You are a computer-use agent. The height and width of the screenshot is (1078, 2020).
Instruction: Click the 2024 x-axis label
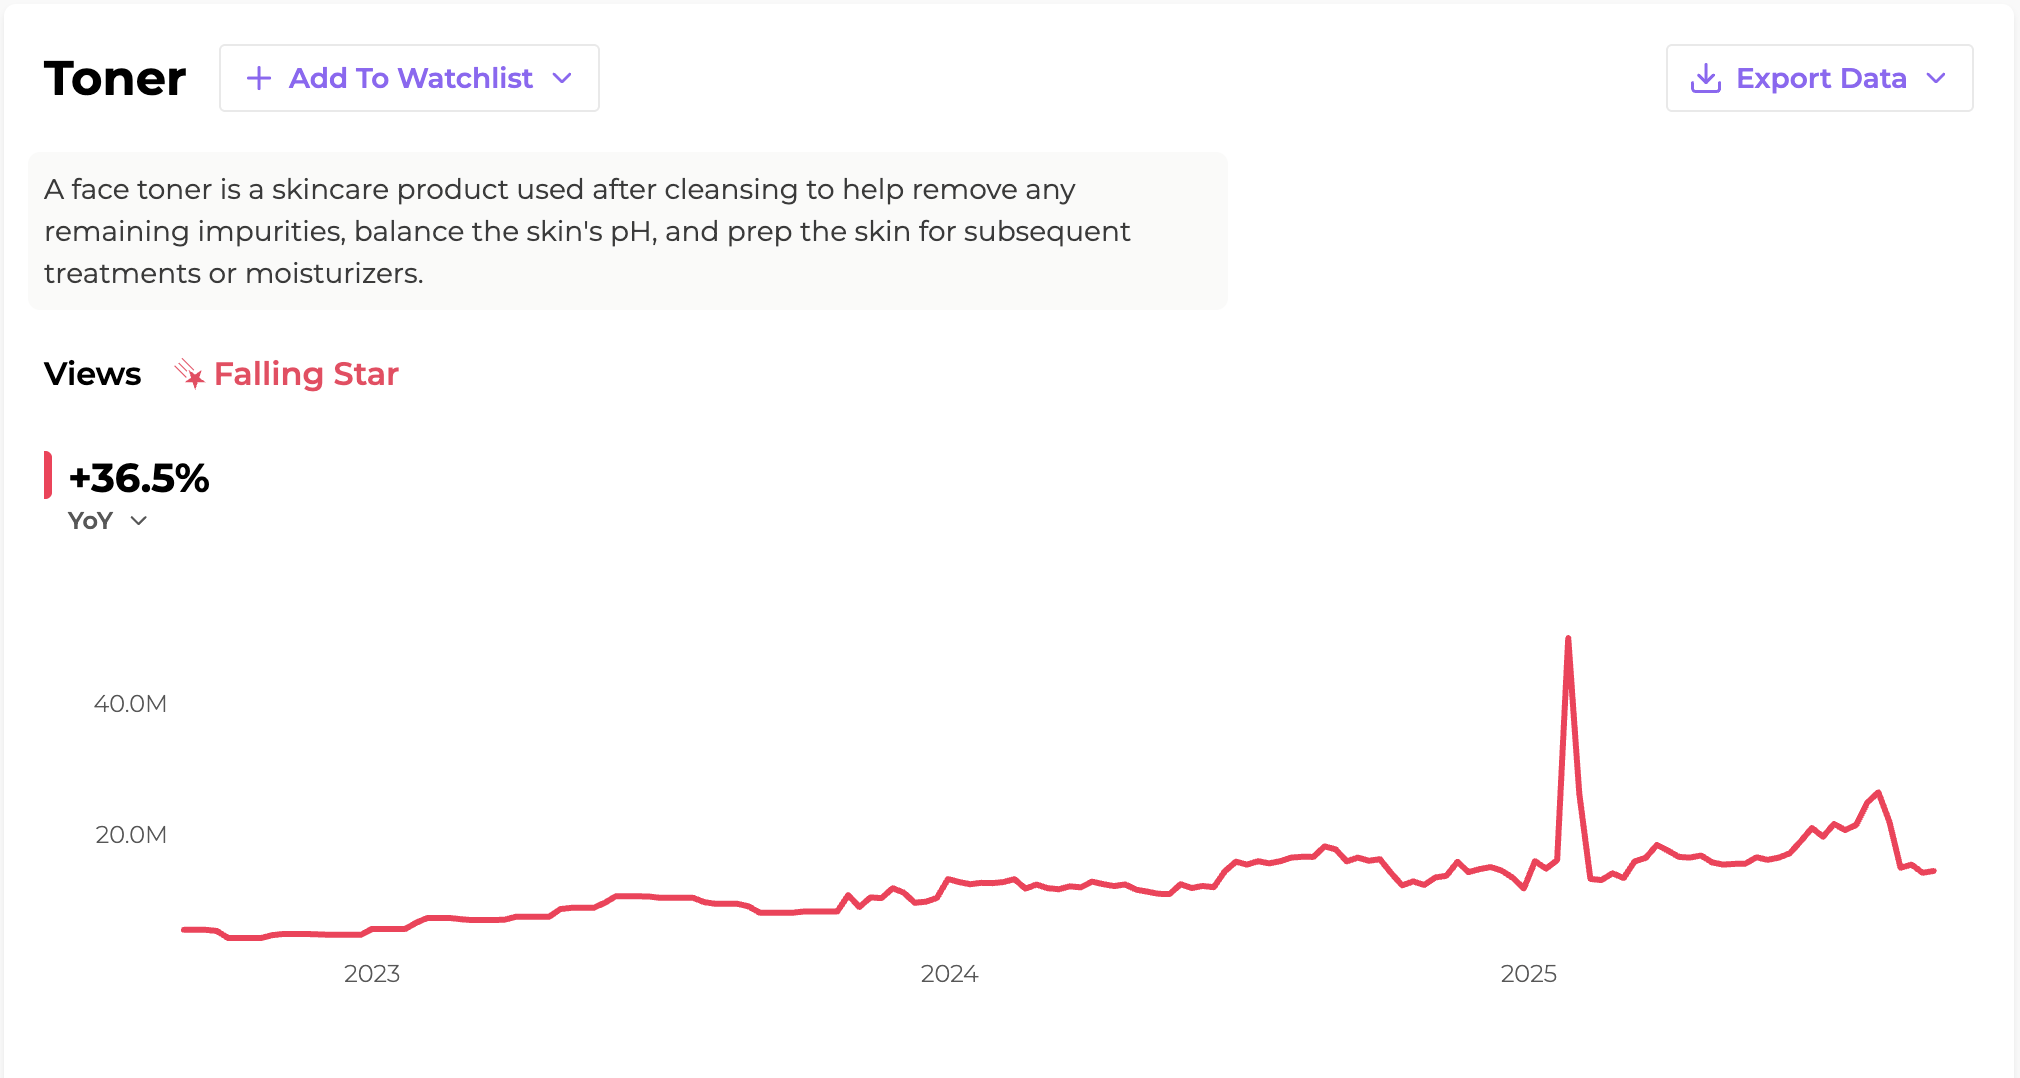point(949,974)
